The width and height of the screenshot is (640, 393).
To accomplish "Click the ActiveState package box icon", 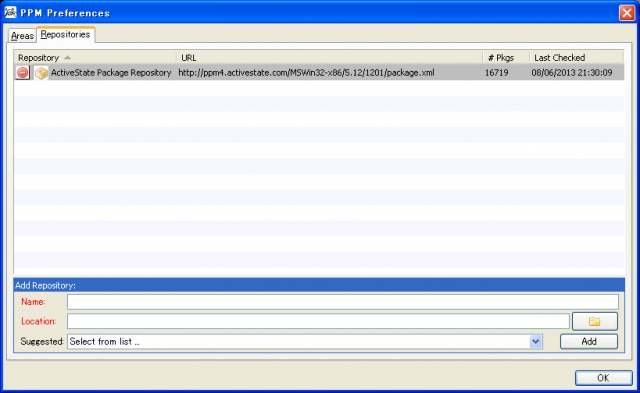I will click(41, 73).
